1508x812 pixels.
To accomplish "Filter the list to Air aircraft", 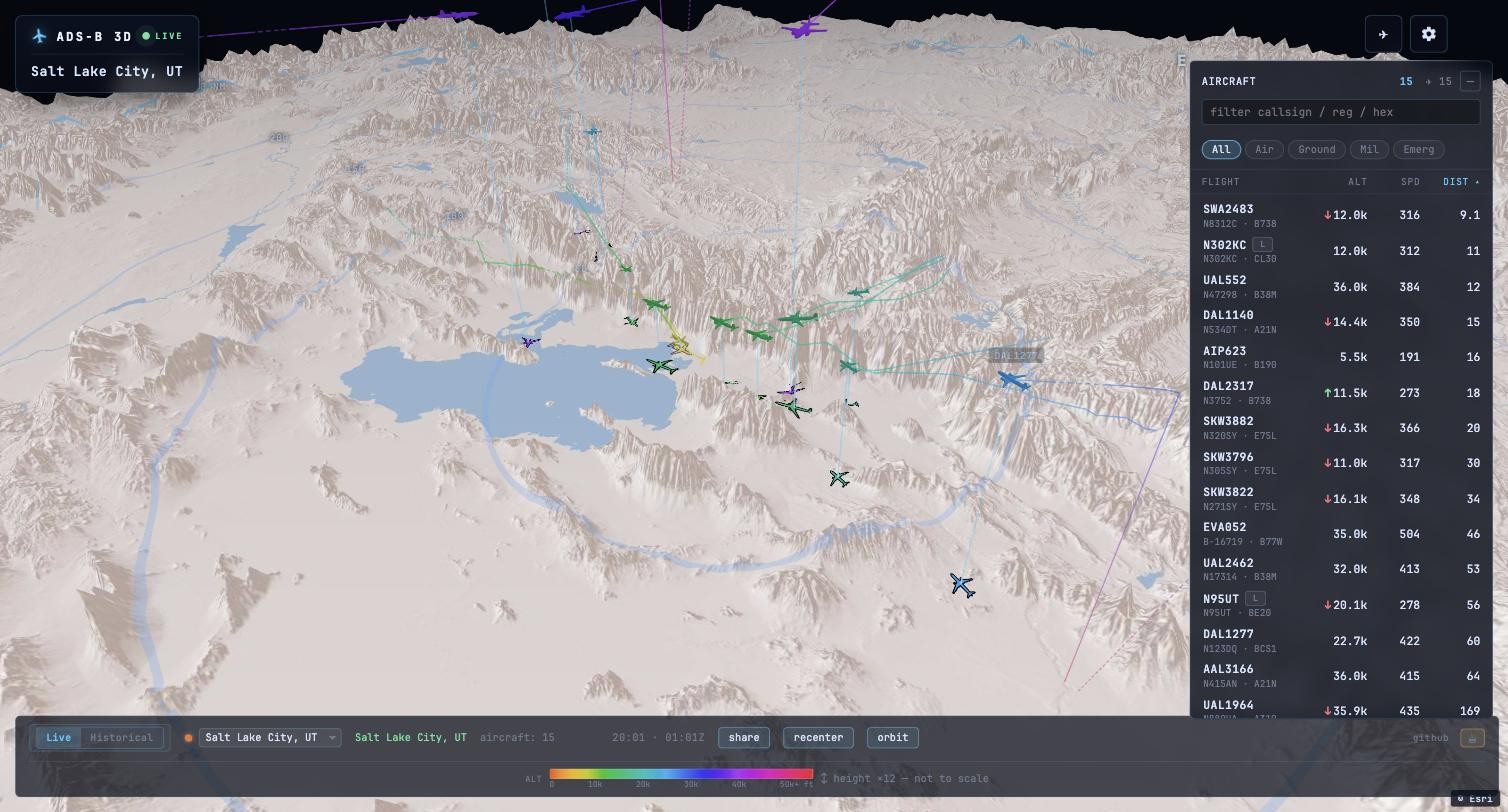I will tap(1264, 149).
